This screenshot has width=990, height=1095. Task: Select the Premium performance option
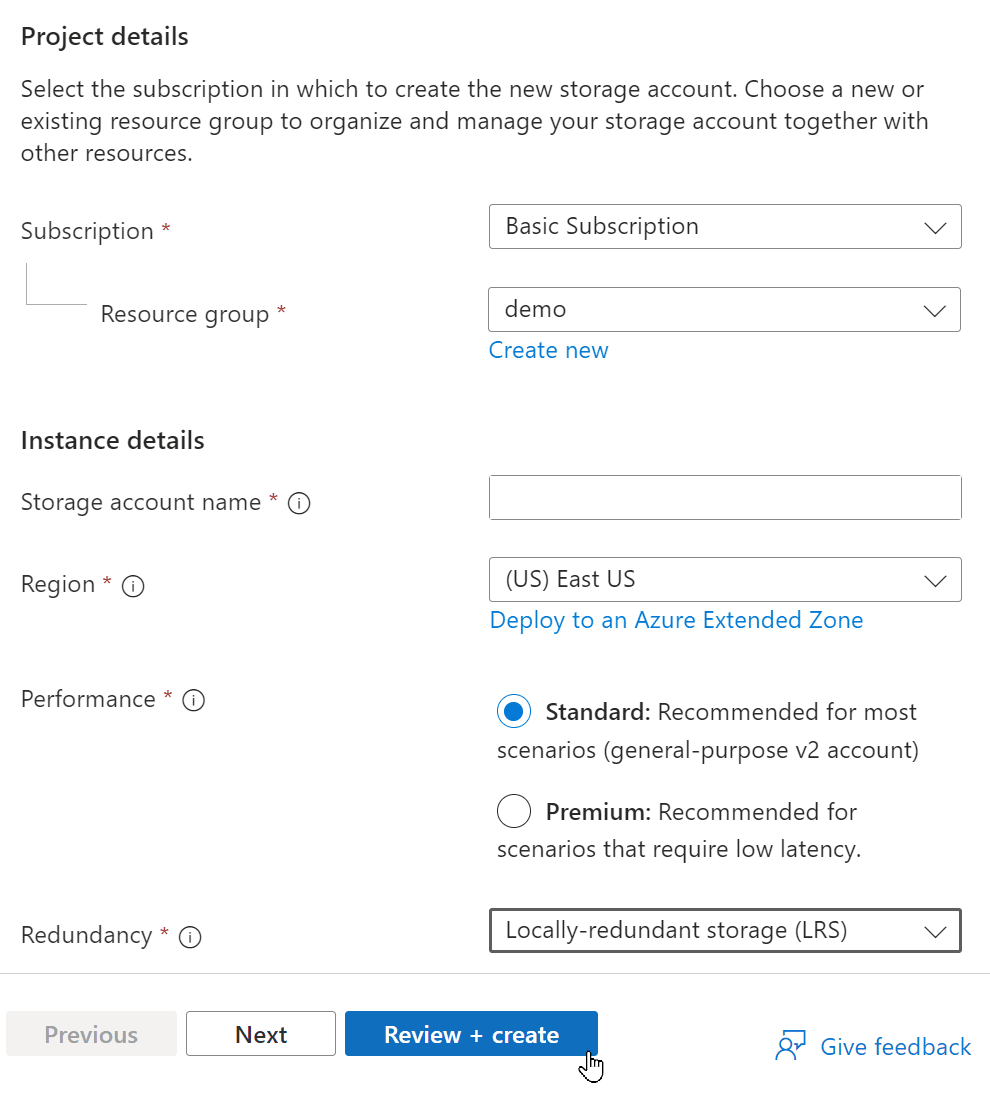513,811
